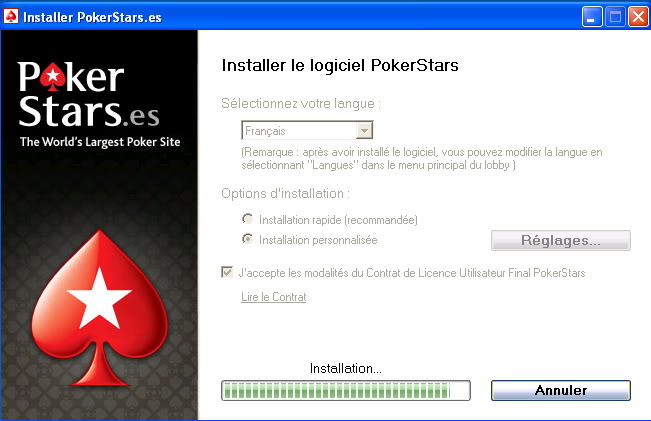The image size is (651, 421).
Task: Open the Réglages... settings button
Action: [x=560, y=240]
